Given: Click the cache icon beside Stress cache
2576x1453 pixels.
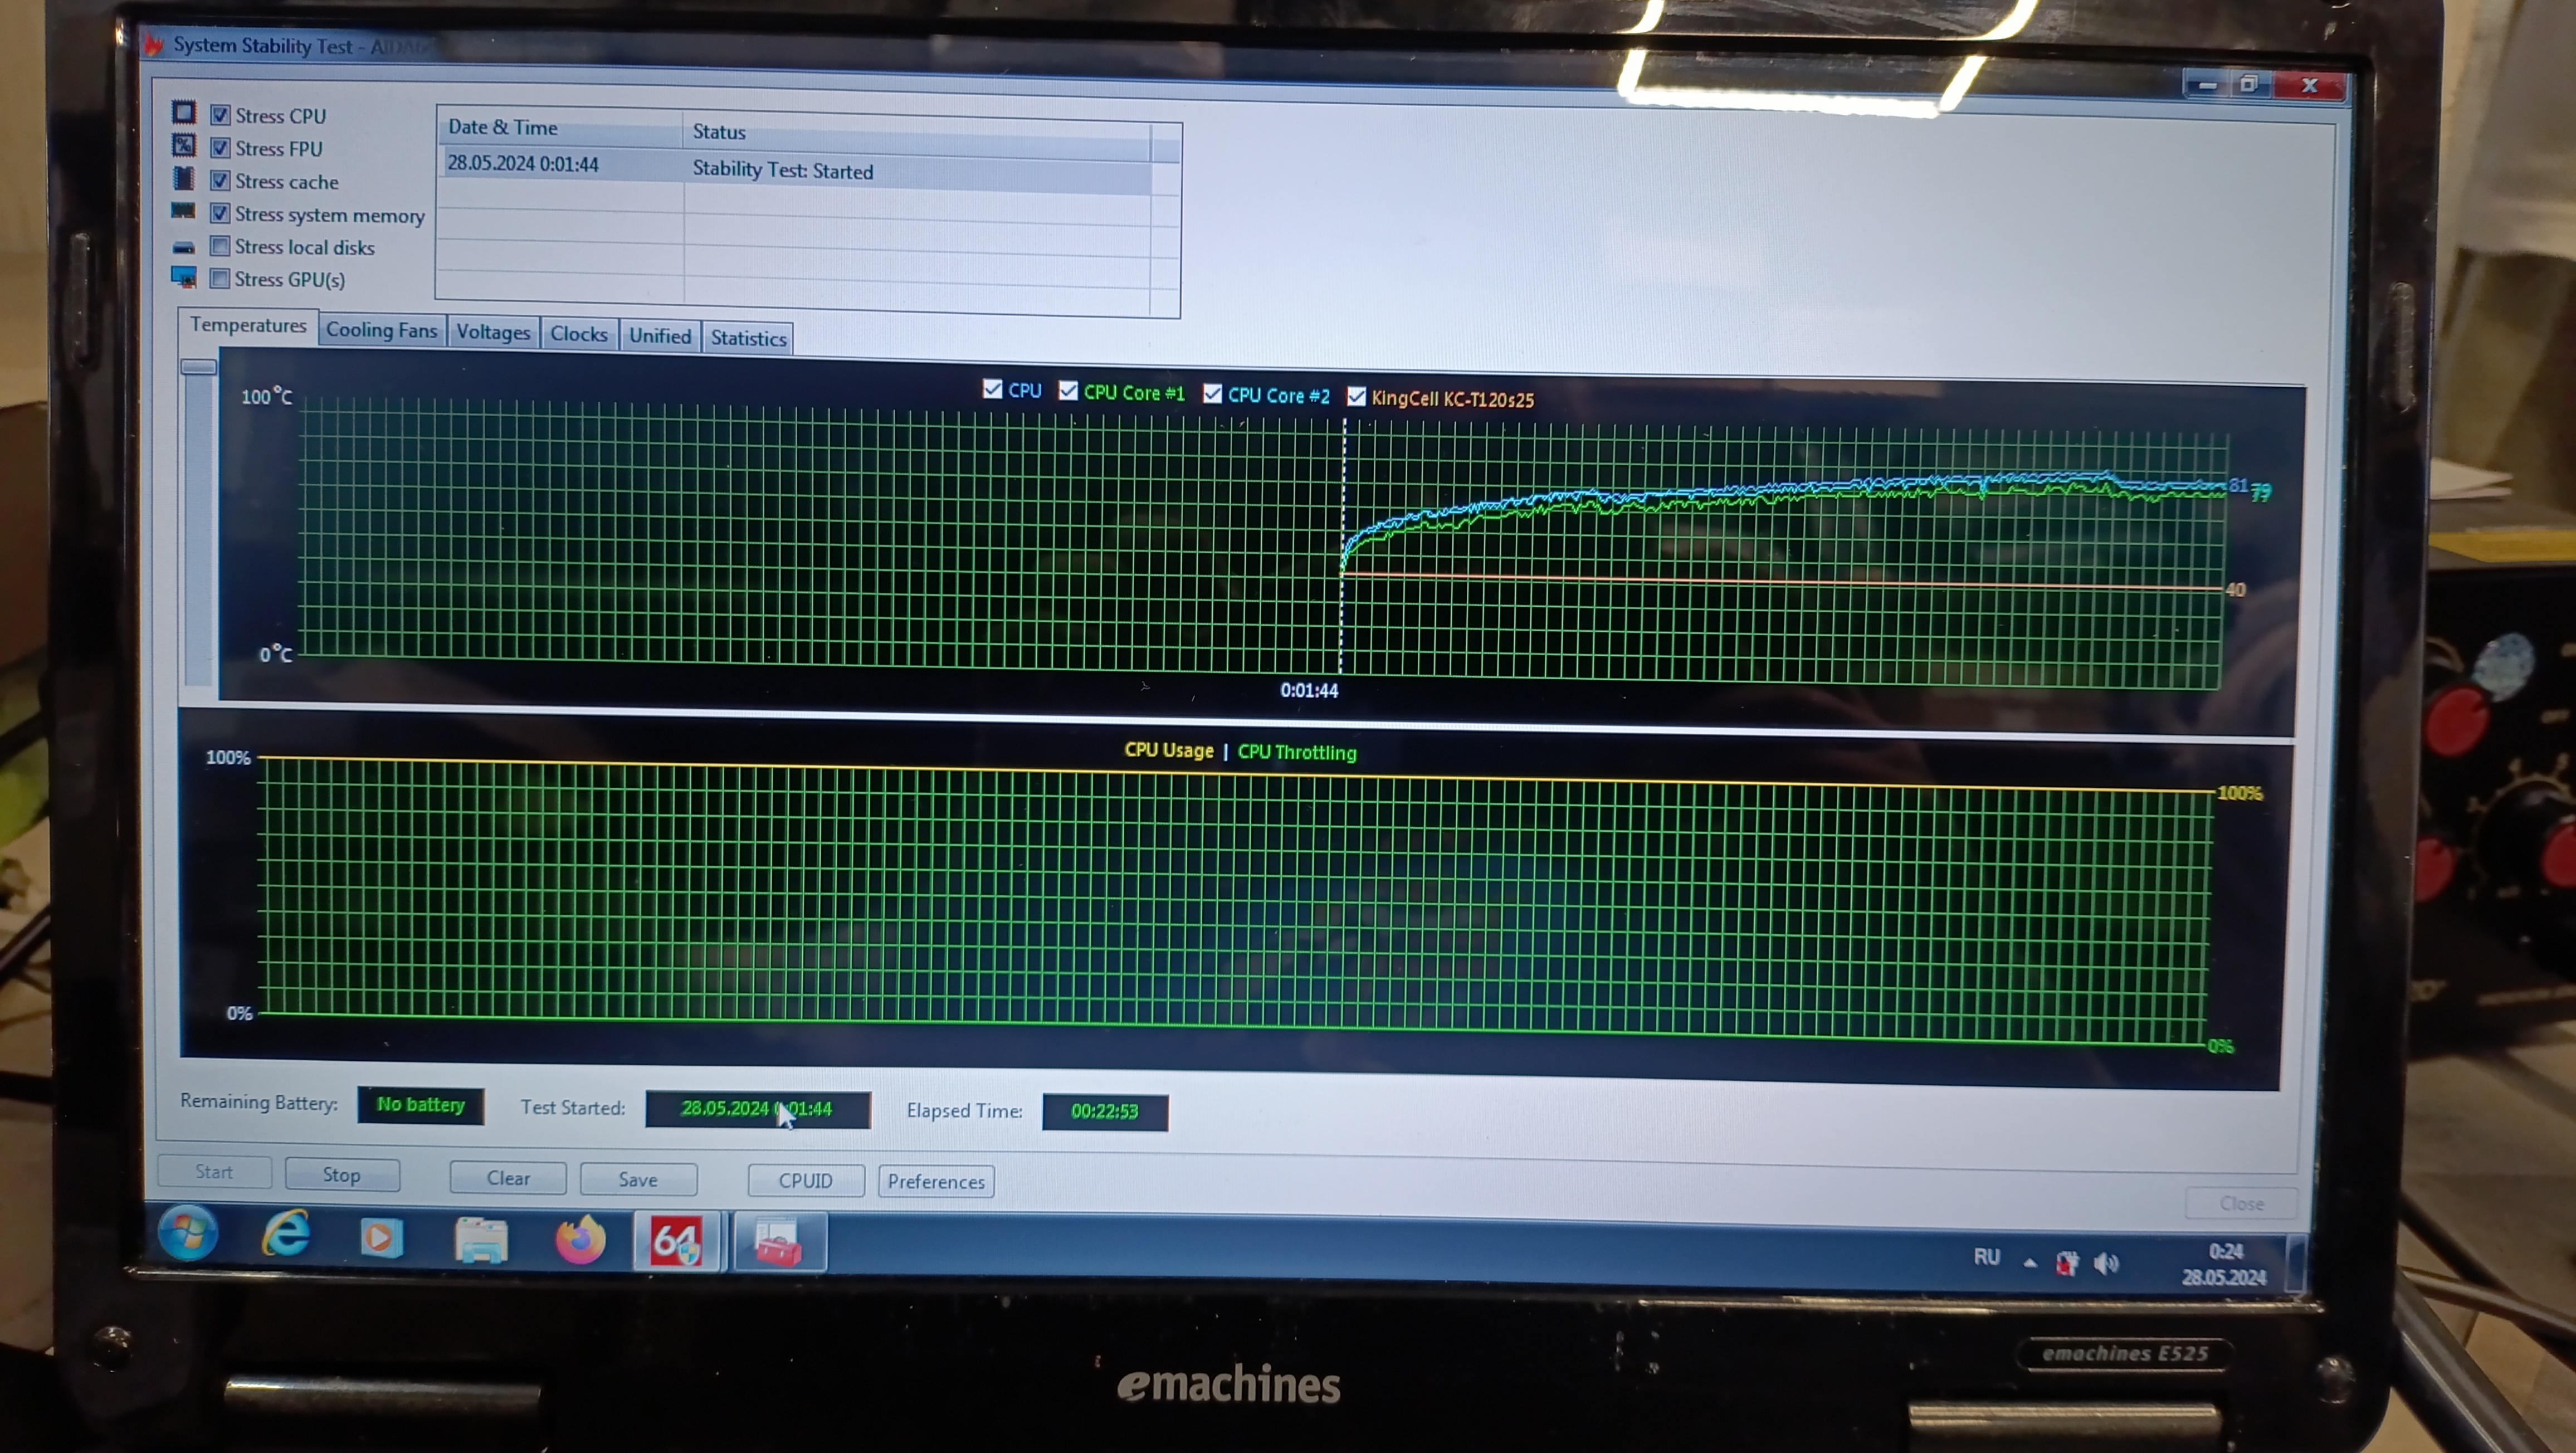Looking at the screenshot, I should [x=183, y=178].
